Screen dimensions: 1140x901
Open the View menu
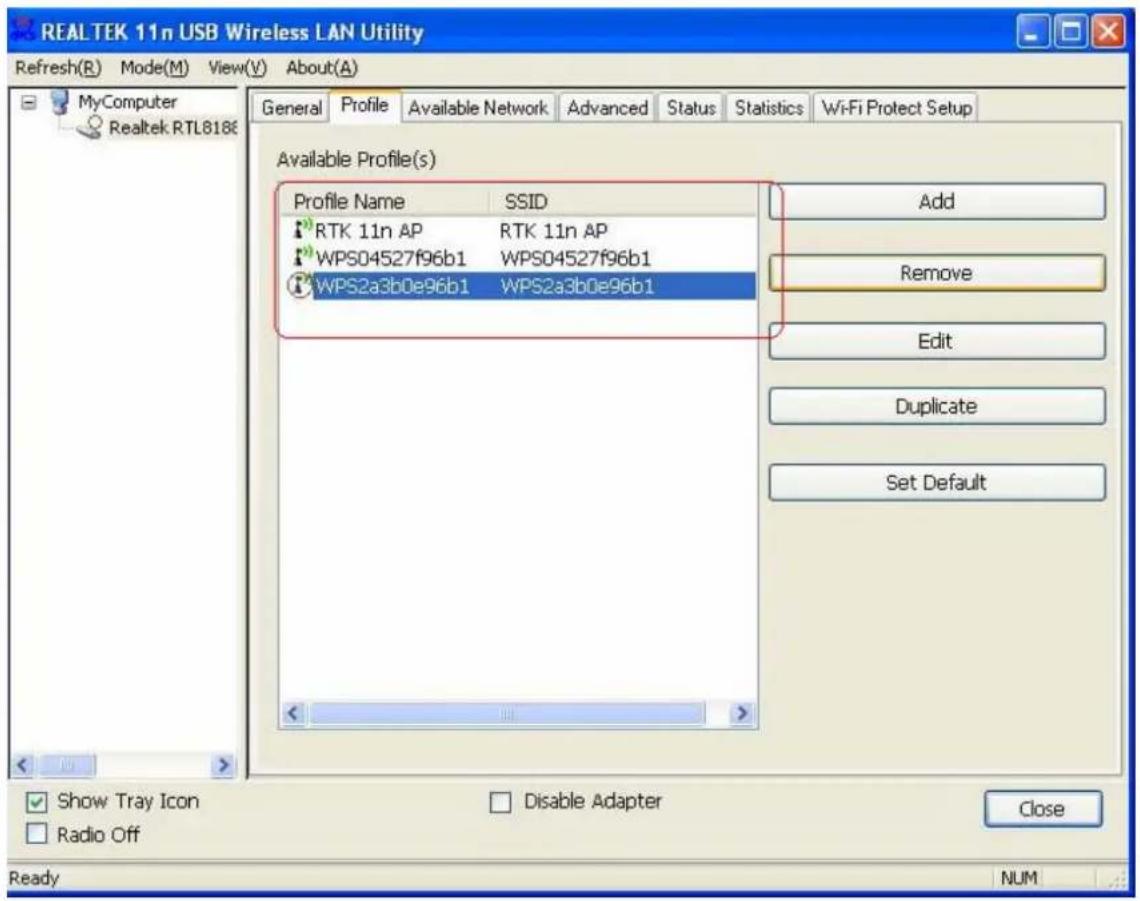(x=237, y=68)
